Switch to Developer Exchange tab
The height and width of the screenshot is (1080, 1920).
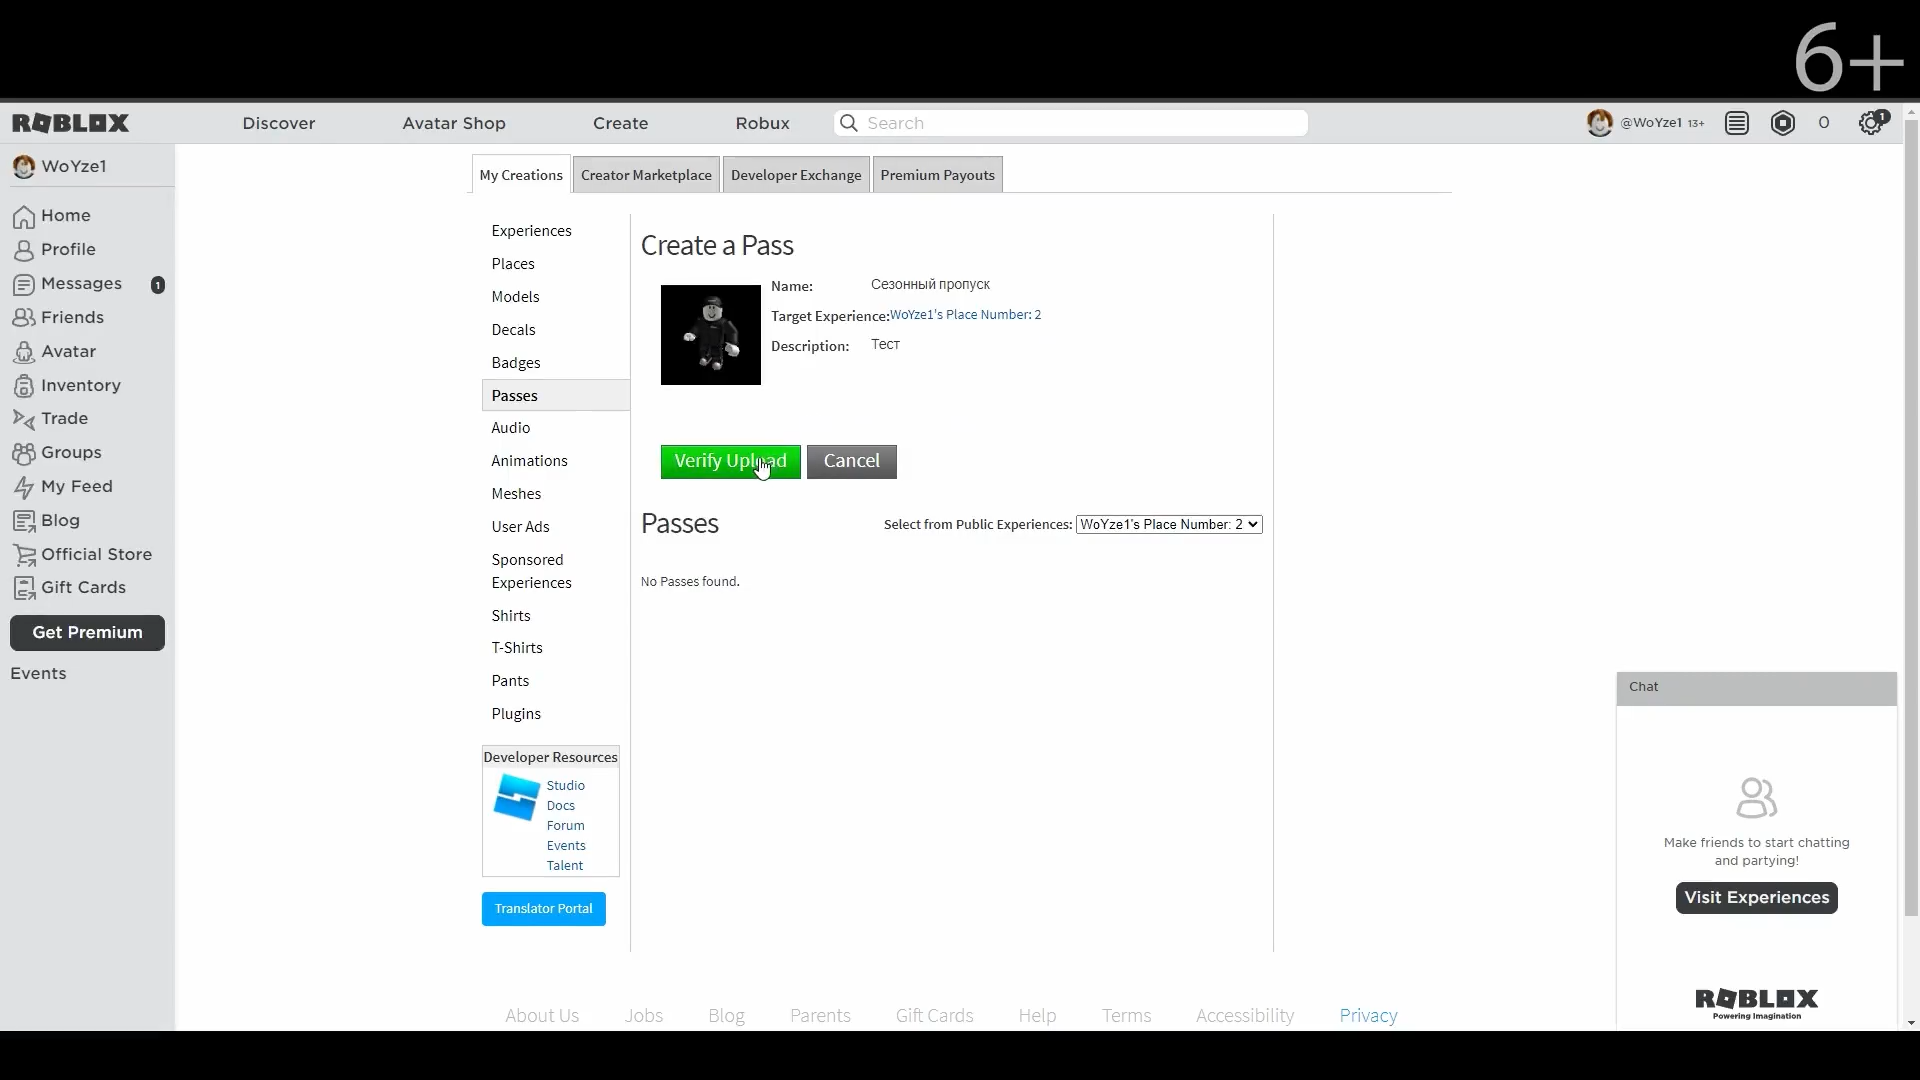tap(796, 175)
